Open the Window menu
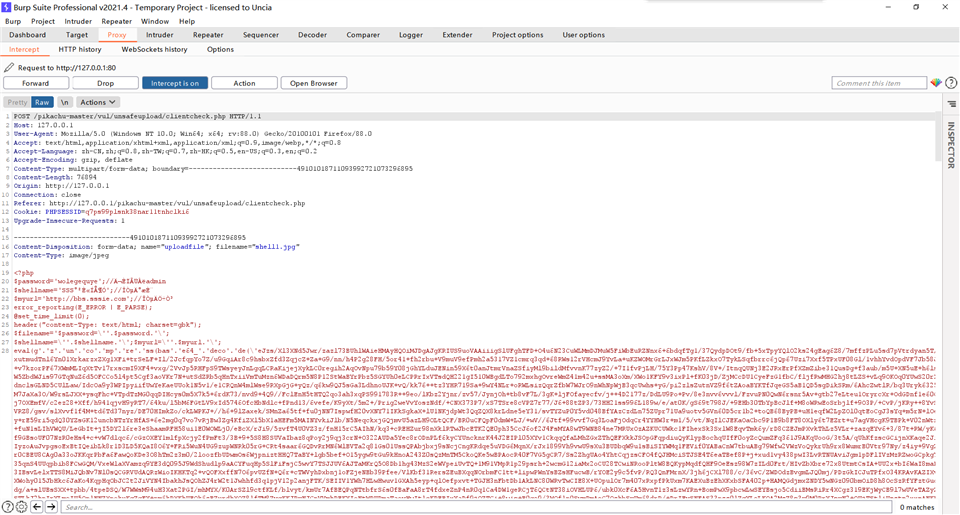This screenshot has height=515, width=960. coord(155,21)
